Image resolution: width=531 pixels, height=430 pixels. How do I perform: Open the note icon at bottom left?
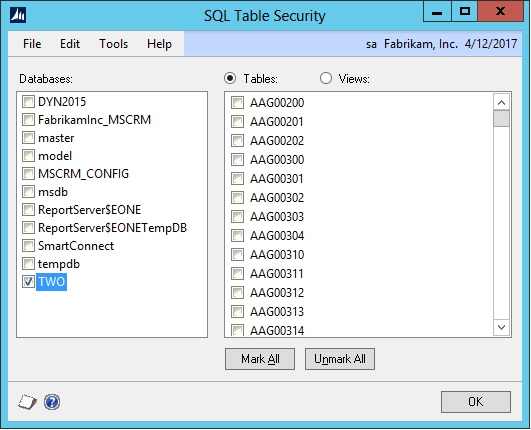pyautogui.click(x=27, y=402)
